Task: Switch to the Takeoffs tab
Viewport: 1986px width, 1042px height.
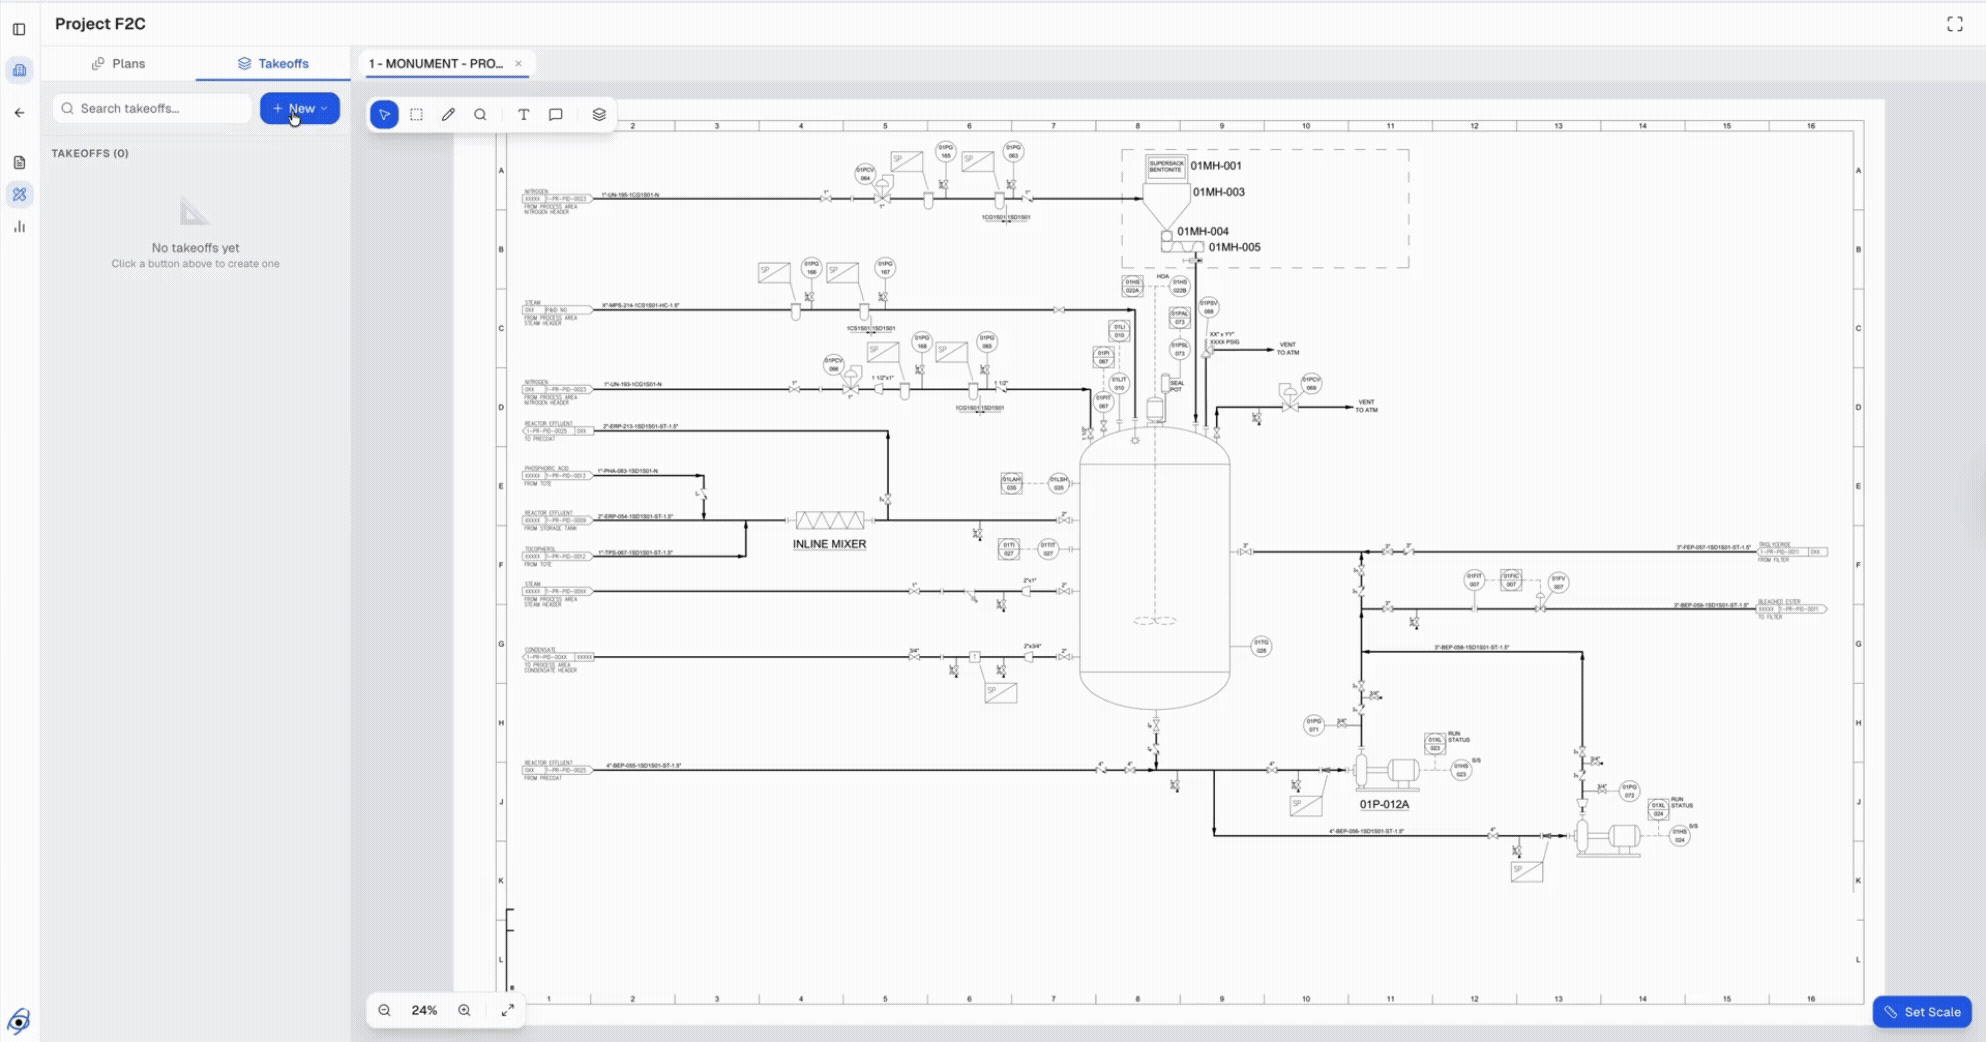Action: tap(273, 63)
